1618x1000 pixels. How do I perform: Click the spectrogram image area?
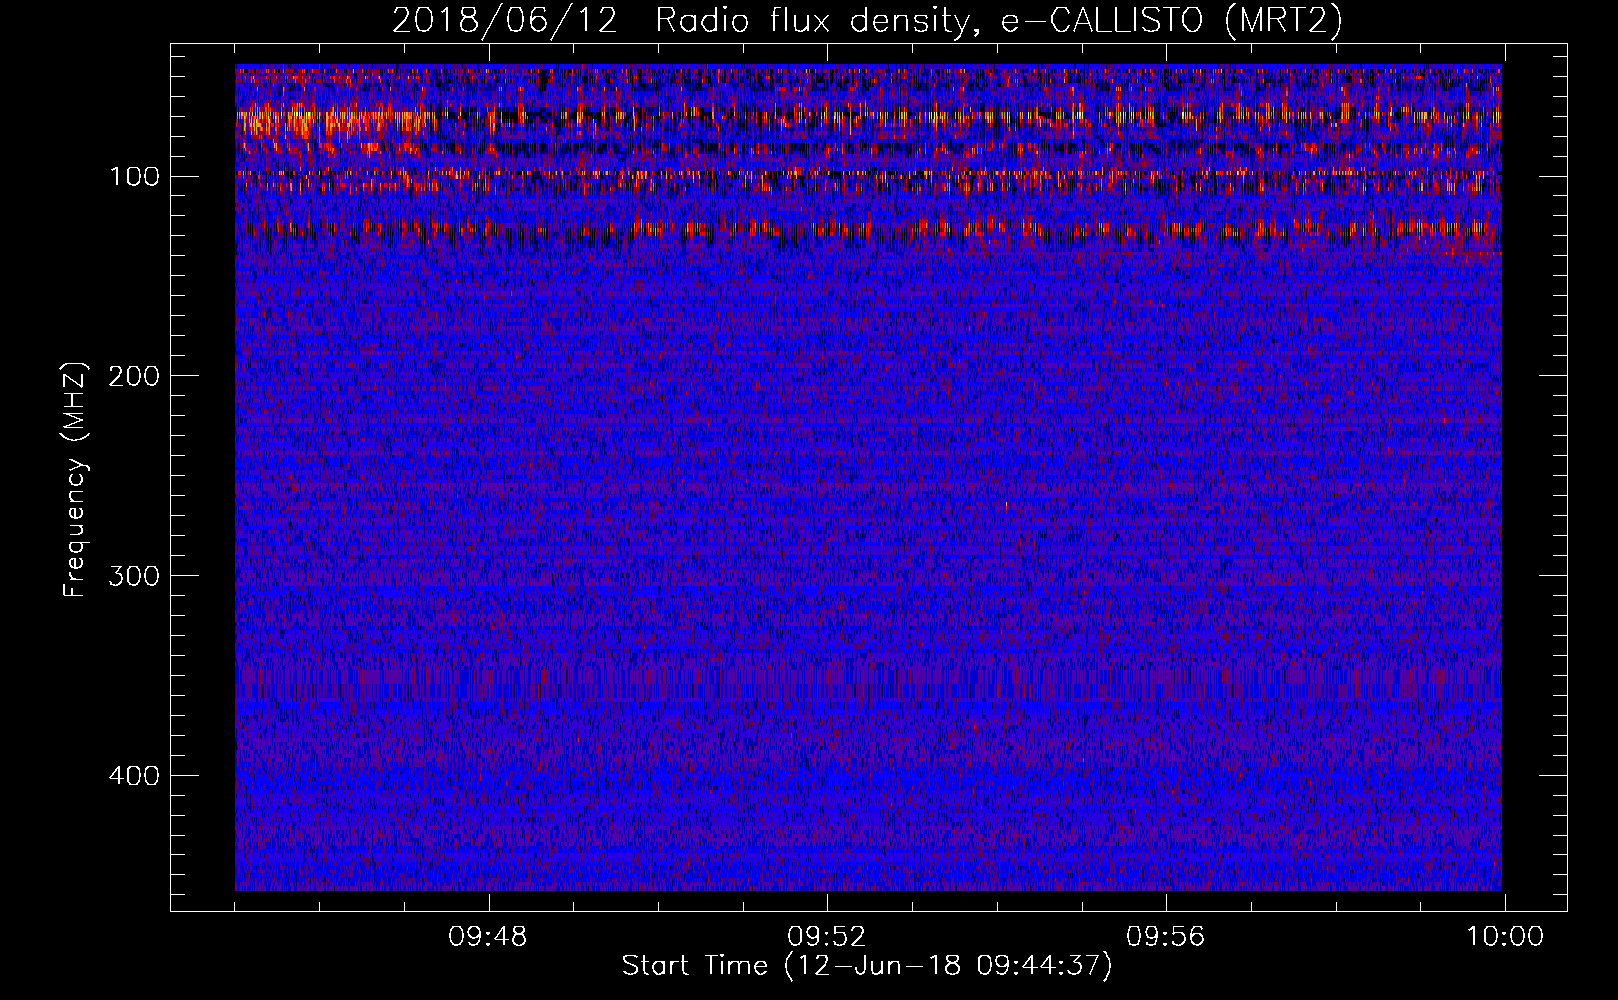click(x=868, y=478)
